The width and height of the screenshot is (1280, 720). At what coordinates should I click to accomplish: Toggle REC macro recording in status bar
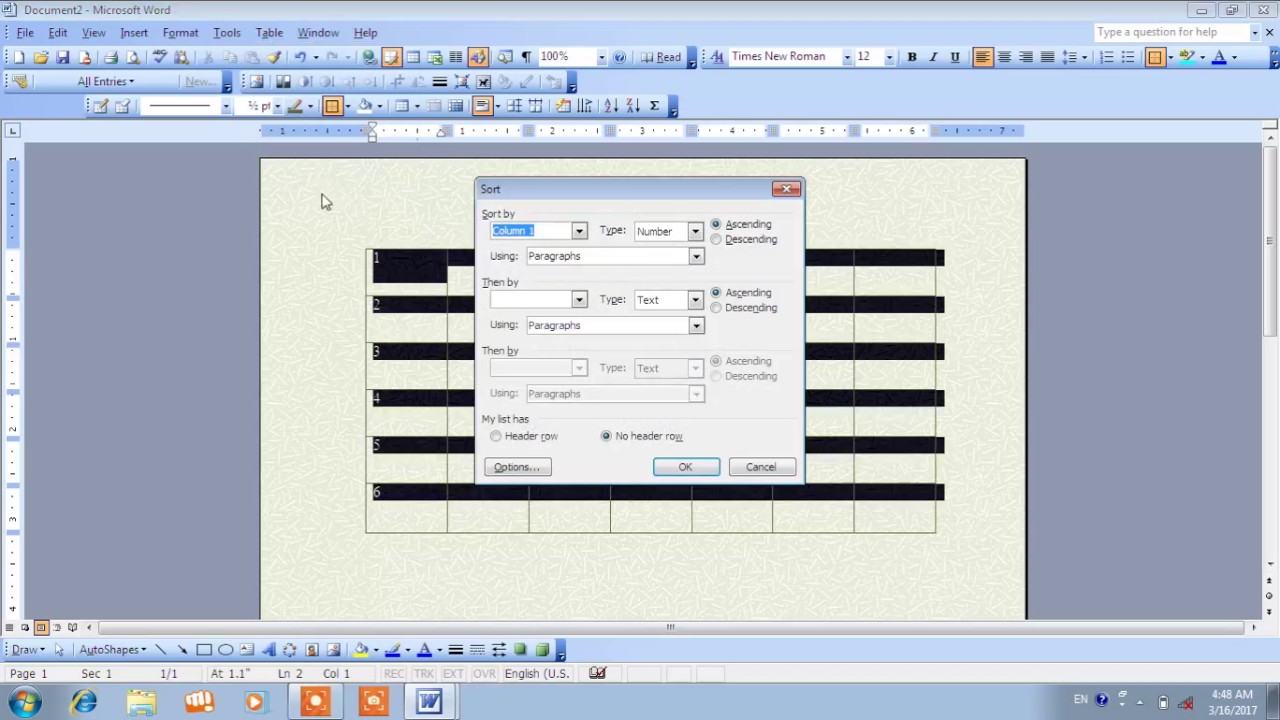[394, 674]
